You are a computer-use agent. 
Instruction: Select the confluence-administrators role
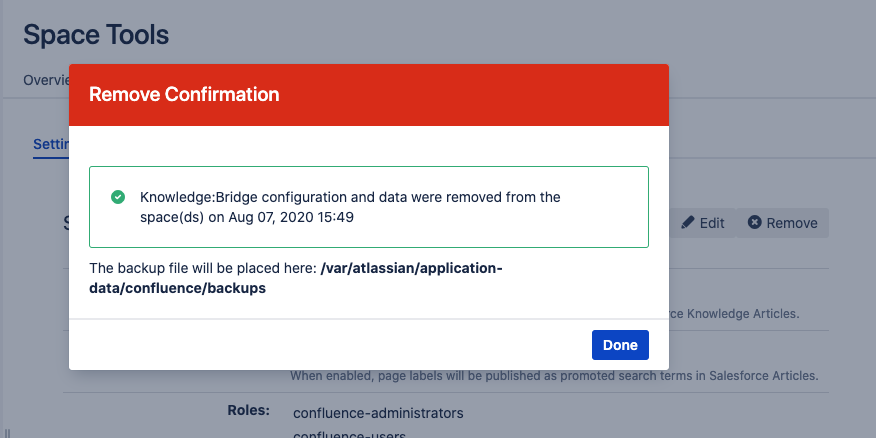tap(378, 412)
